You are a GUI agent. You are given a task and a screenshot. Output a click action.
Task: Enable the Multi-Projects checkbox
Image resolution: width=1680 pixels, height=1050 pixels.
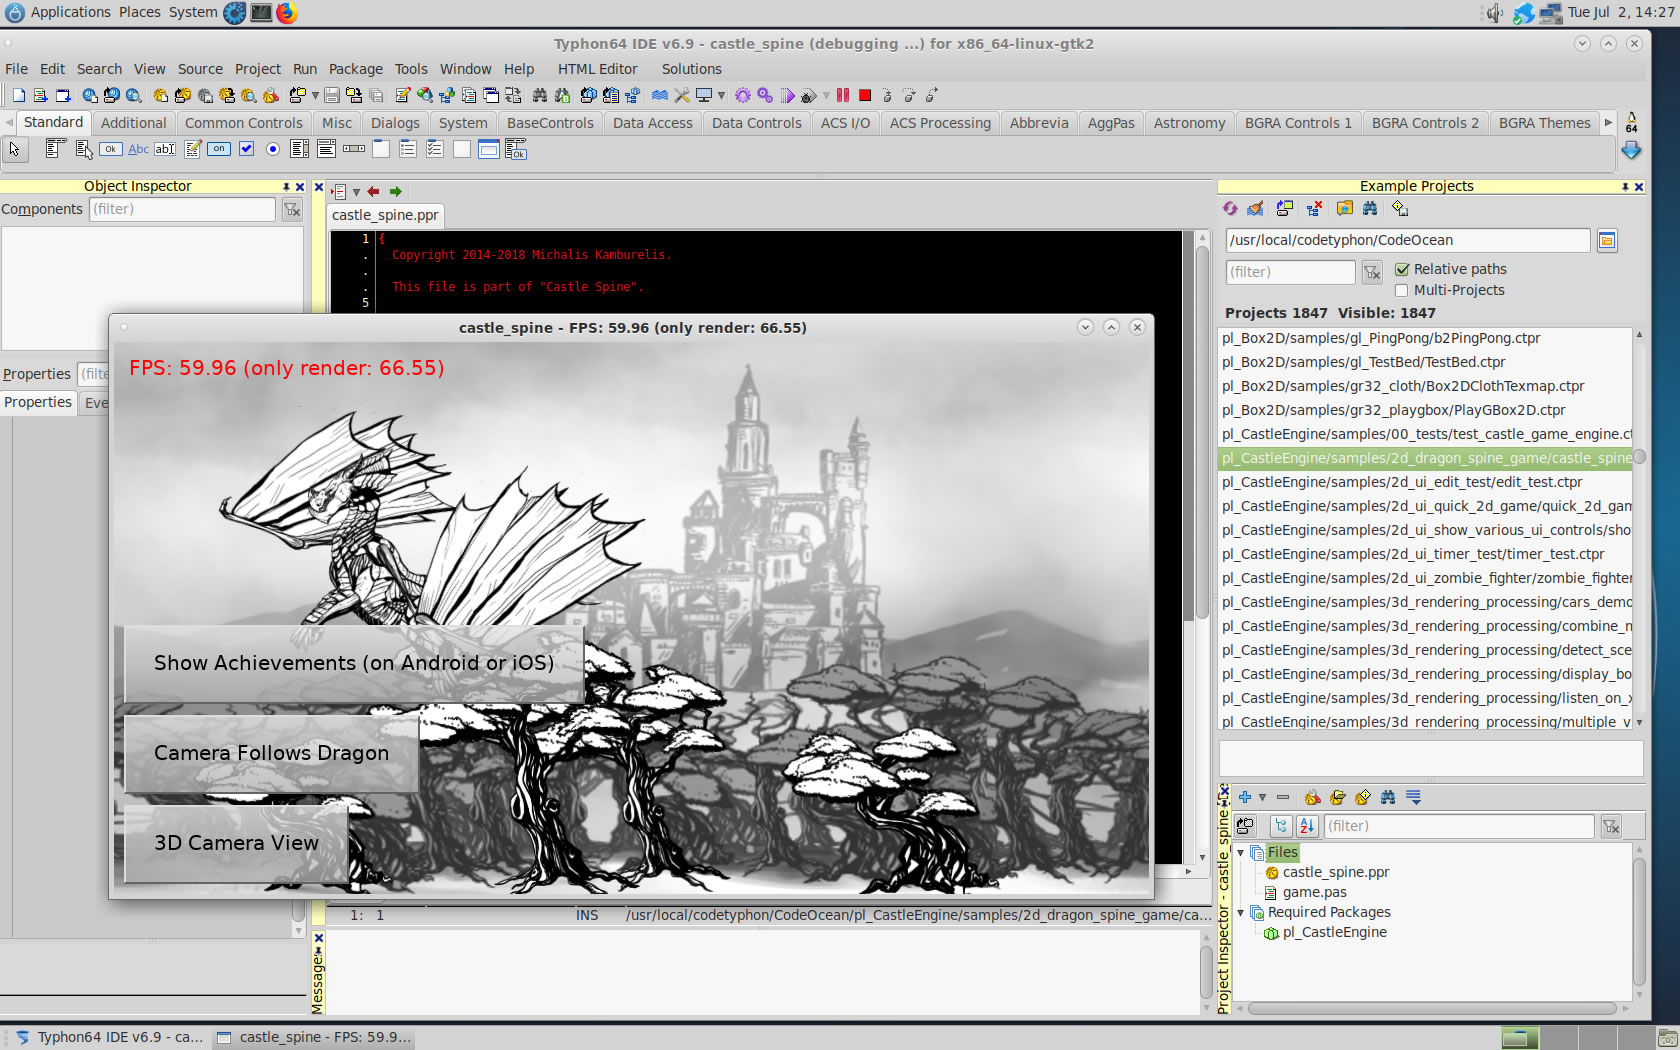1402,290
